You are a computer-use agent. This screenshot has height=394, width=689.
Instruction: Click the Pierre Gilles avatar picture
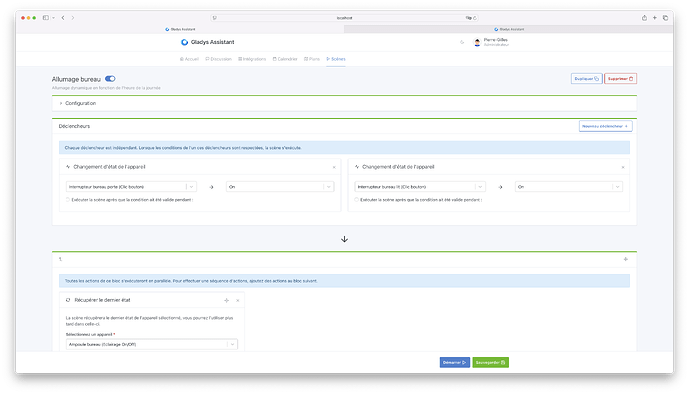click(477, 43)
